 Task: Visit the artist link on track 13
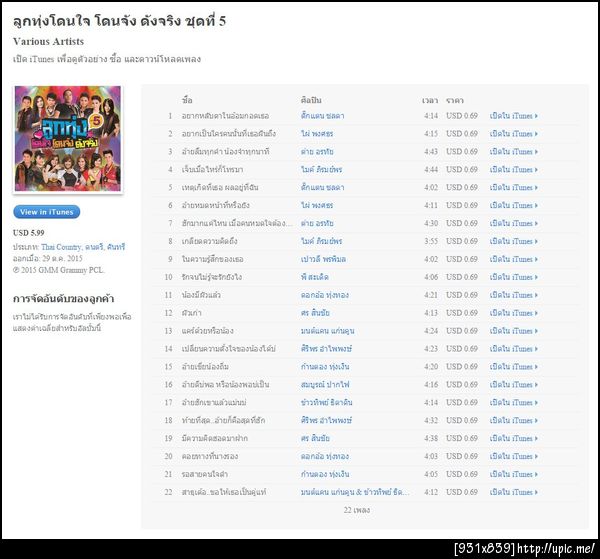[x=327, y=331]
